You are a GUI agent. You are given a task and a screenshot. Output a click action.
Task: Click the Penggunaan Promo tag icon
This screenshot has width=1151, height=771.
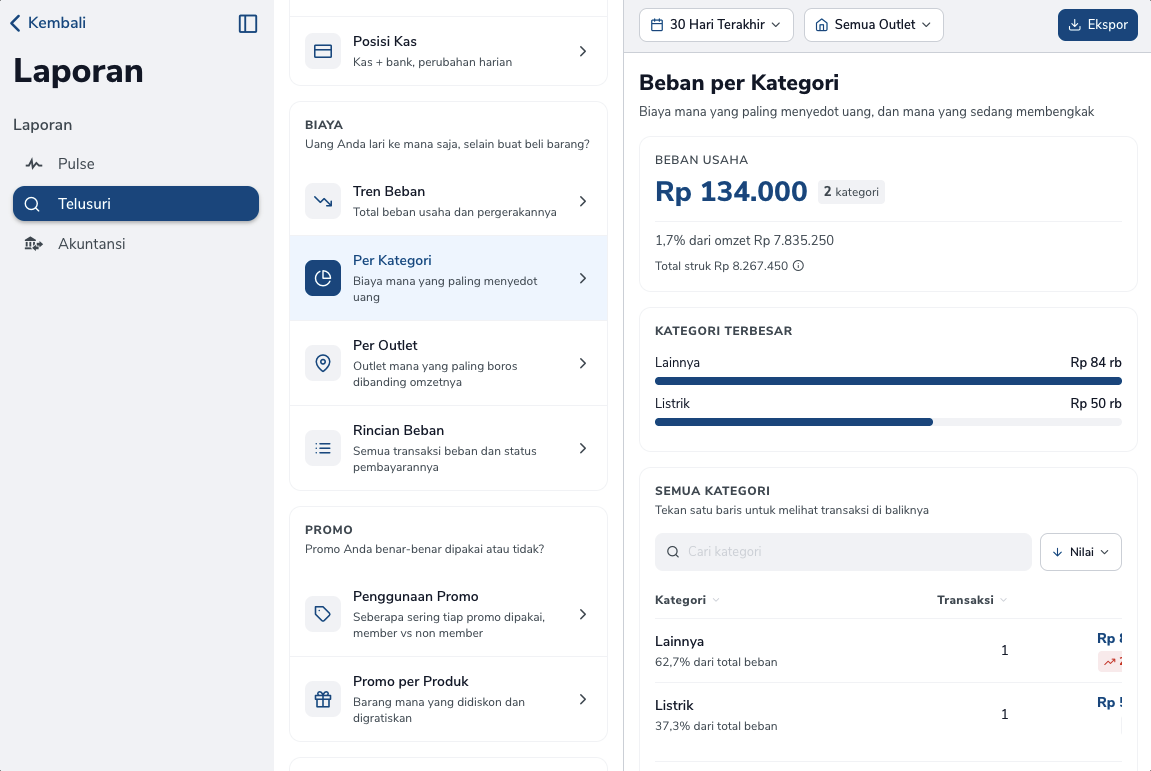pyautogui.click(x=323, y=615)
